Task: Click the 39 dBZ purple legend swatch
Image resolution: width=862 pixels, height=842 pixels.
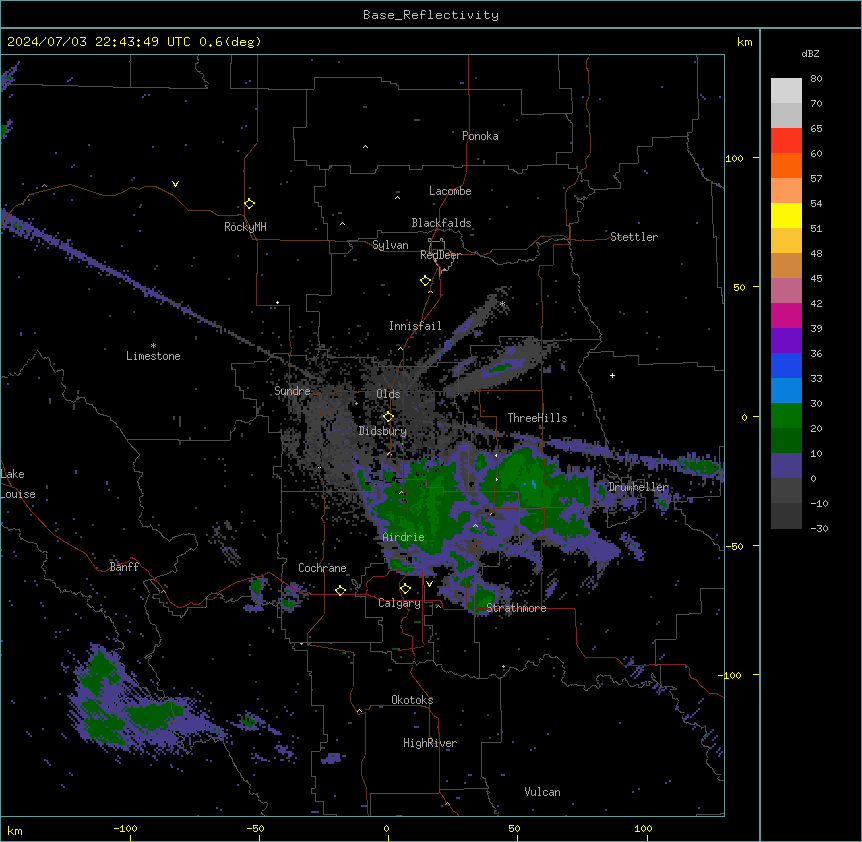Action: tap(786, 341)
